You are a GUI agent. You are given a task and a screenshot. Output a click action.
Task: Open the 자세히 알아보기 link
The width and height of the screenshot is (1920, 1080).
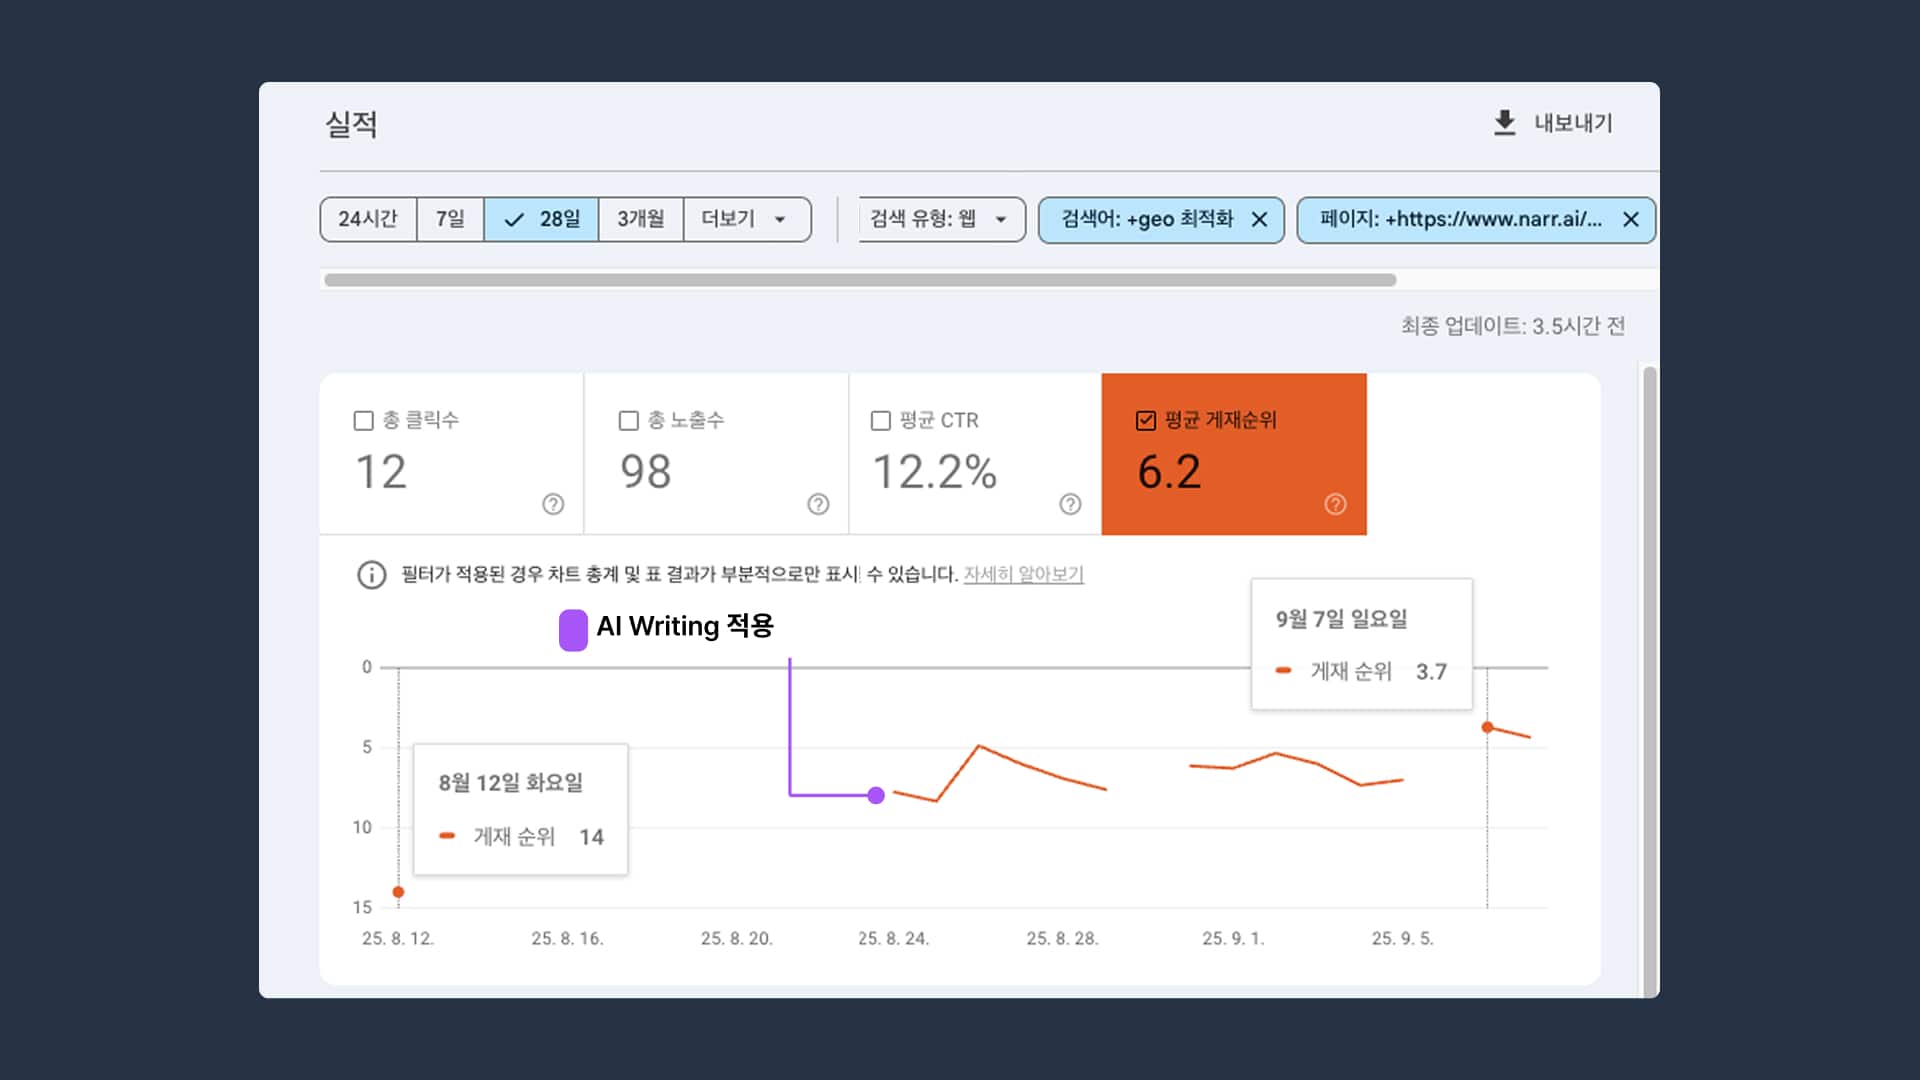click(x=1023, y=574)
